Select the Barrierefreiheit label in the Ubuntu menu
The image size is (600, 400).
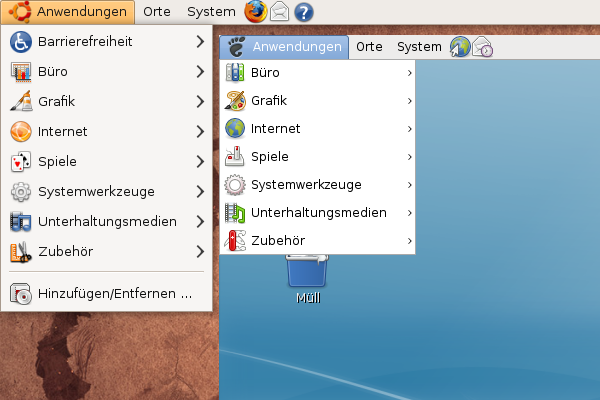[x=85, y=41]
